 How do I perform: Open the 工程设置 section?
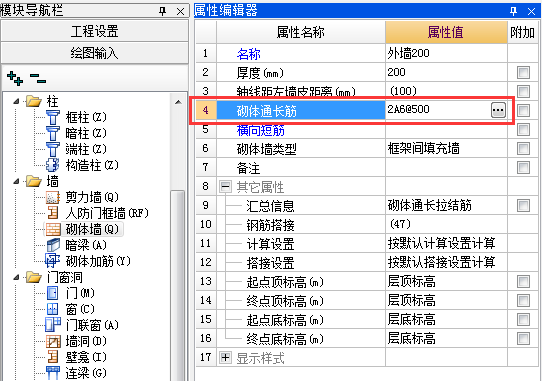[95, 31]
